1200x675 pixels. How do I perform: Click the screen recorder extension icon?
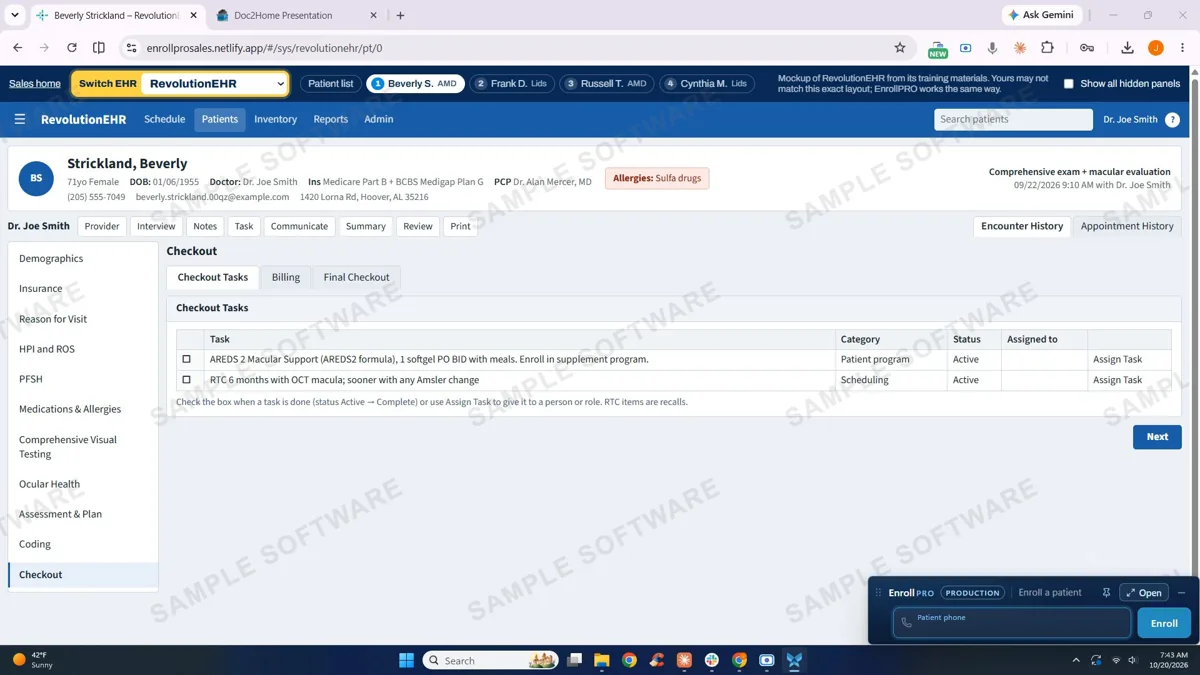pyautogui.click(x=965, y=48)
